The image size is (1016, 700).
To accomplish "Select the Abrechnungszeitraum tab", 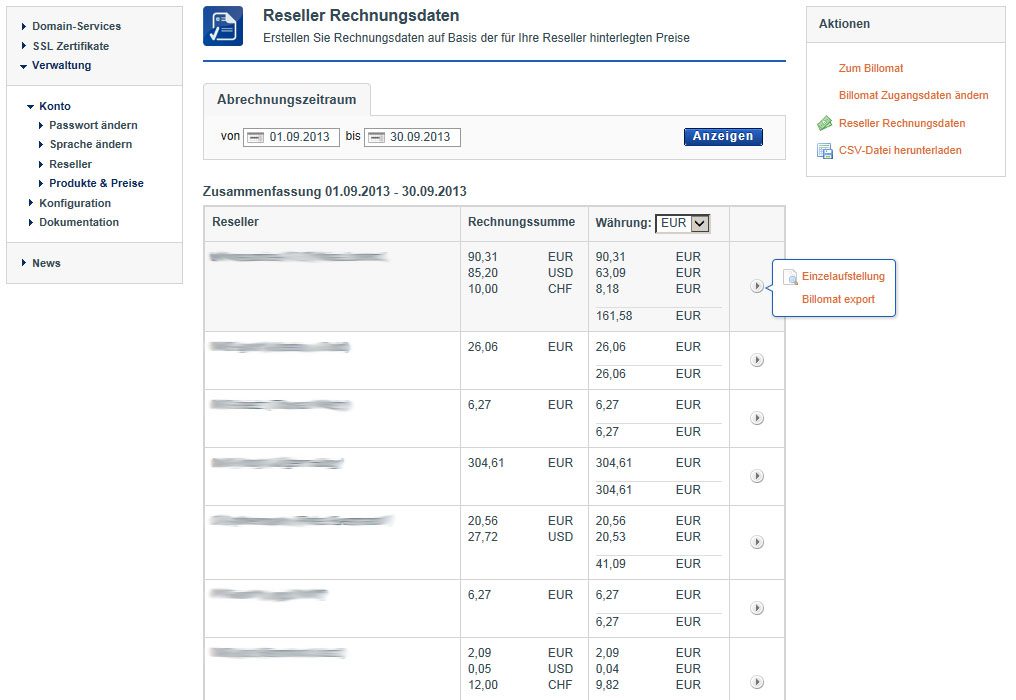I will (286, 100).
